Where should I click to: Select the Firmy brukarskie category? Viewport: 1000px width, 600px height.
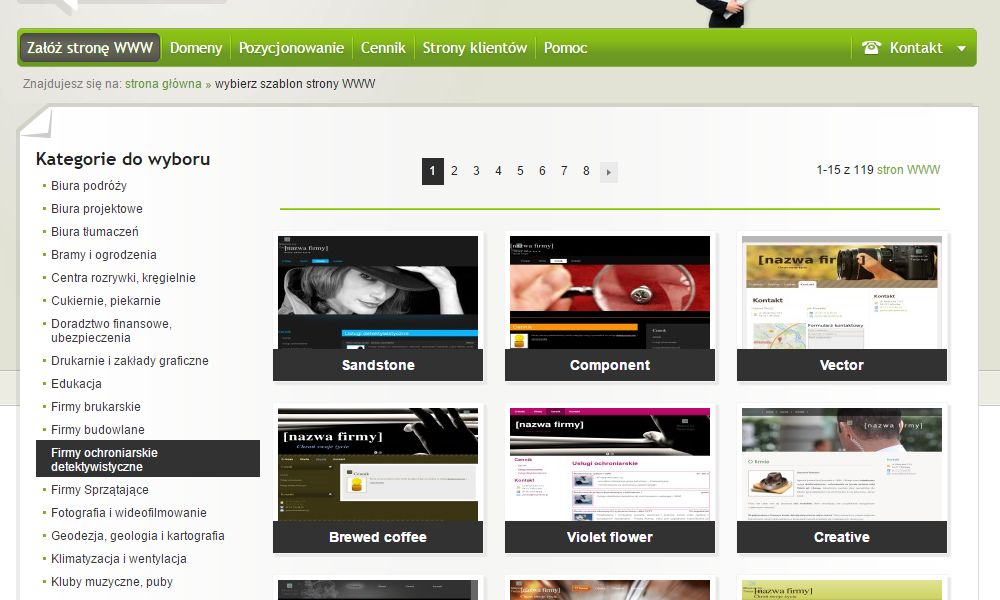[96, 406]
